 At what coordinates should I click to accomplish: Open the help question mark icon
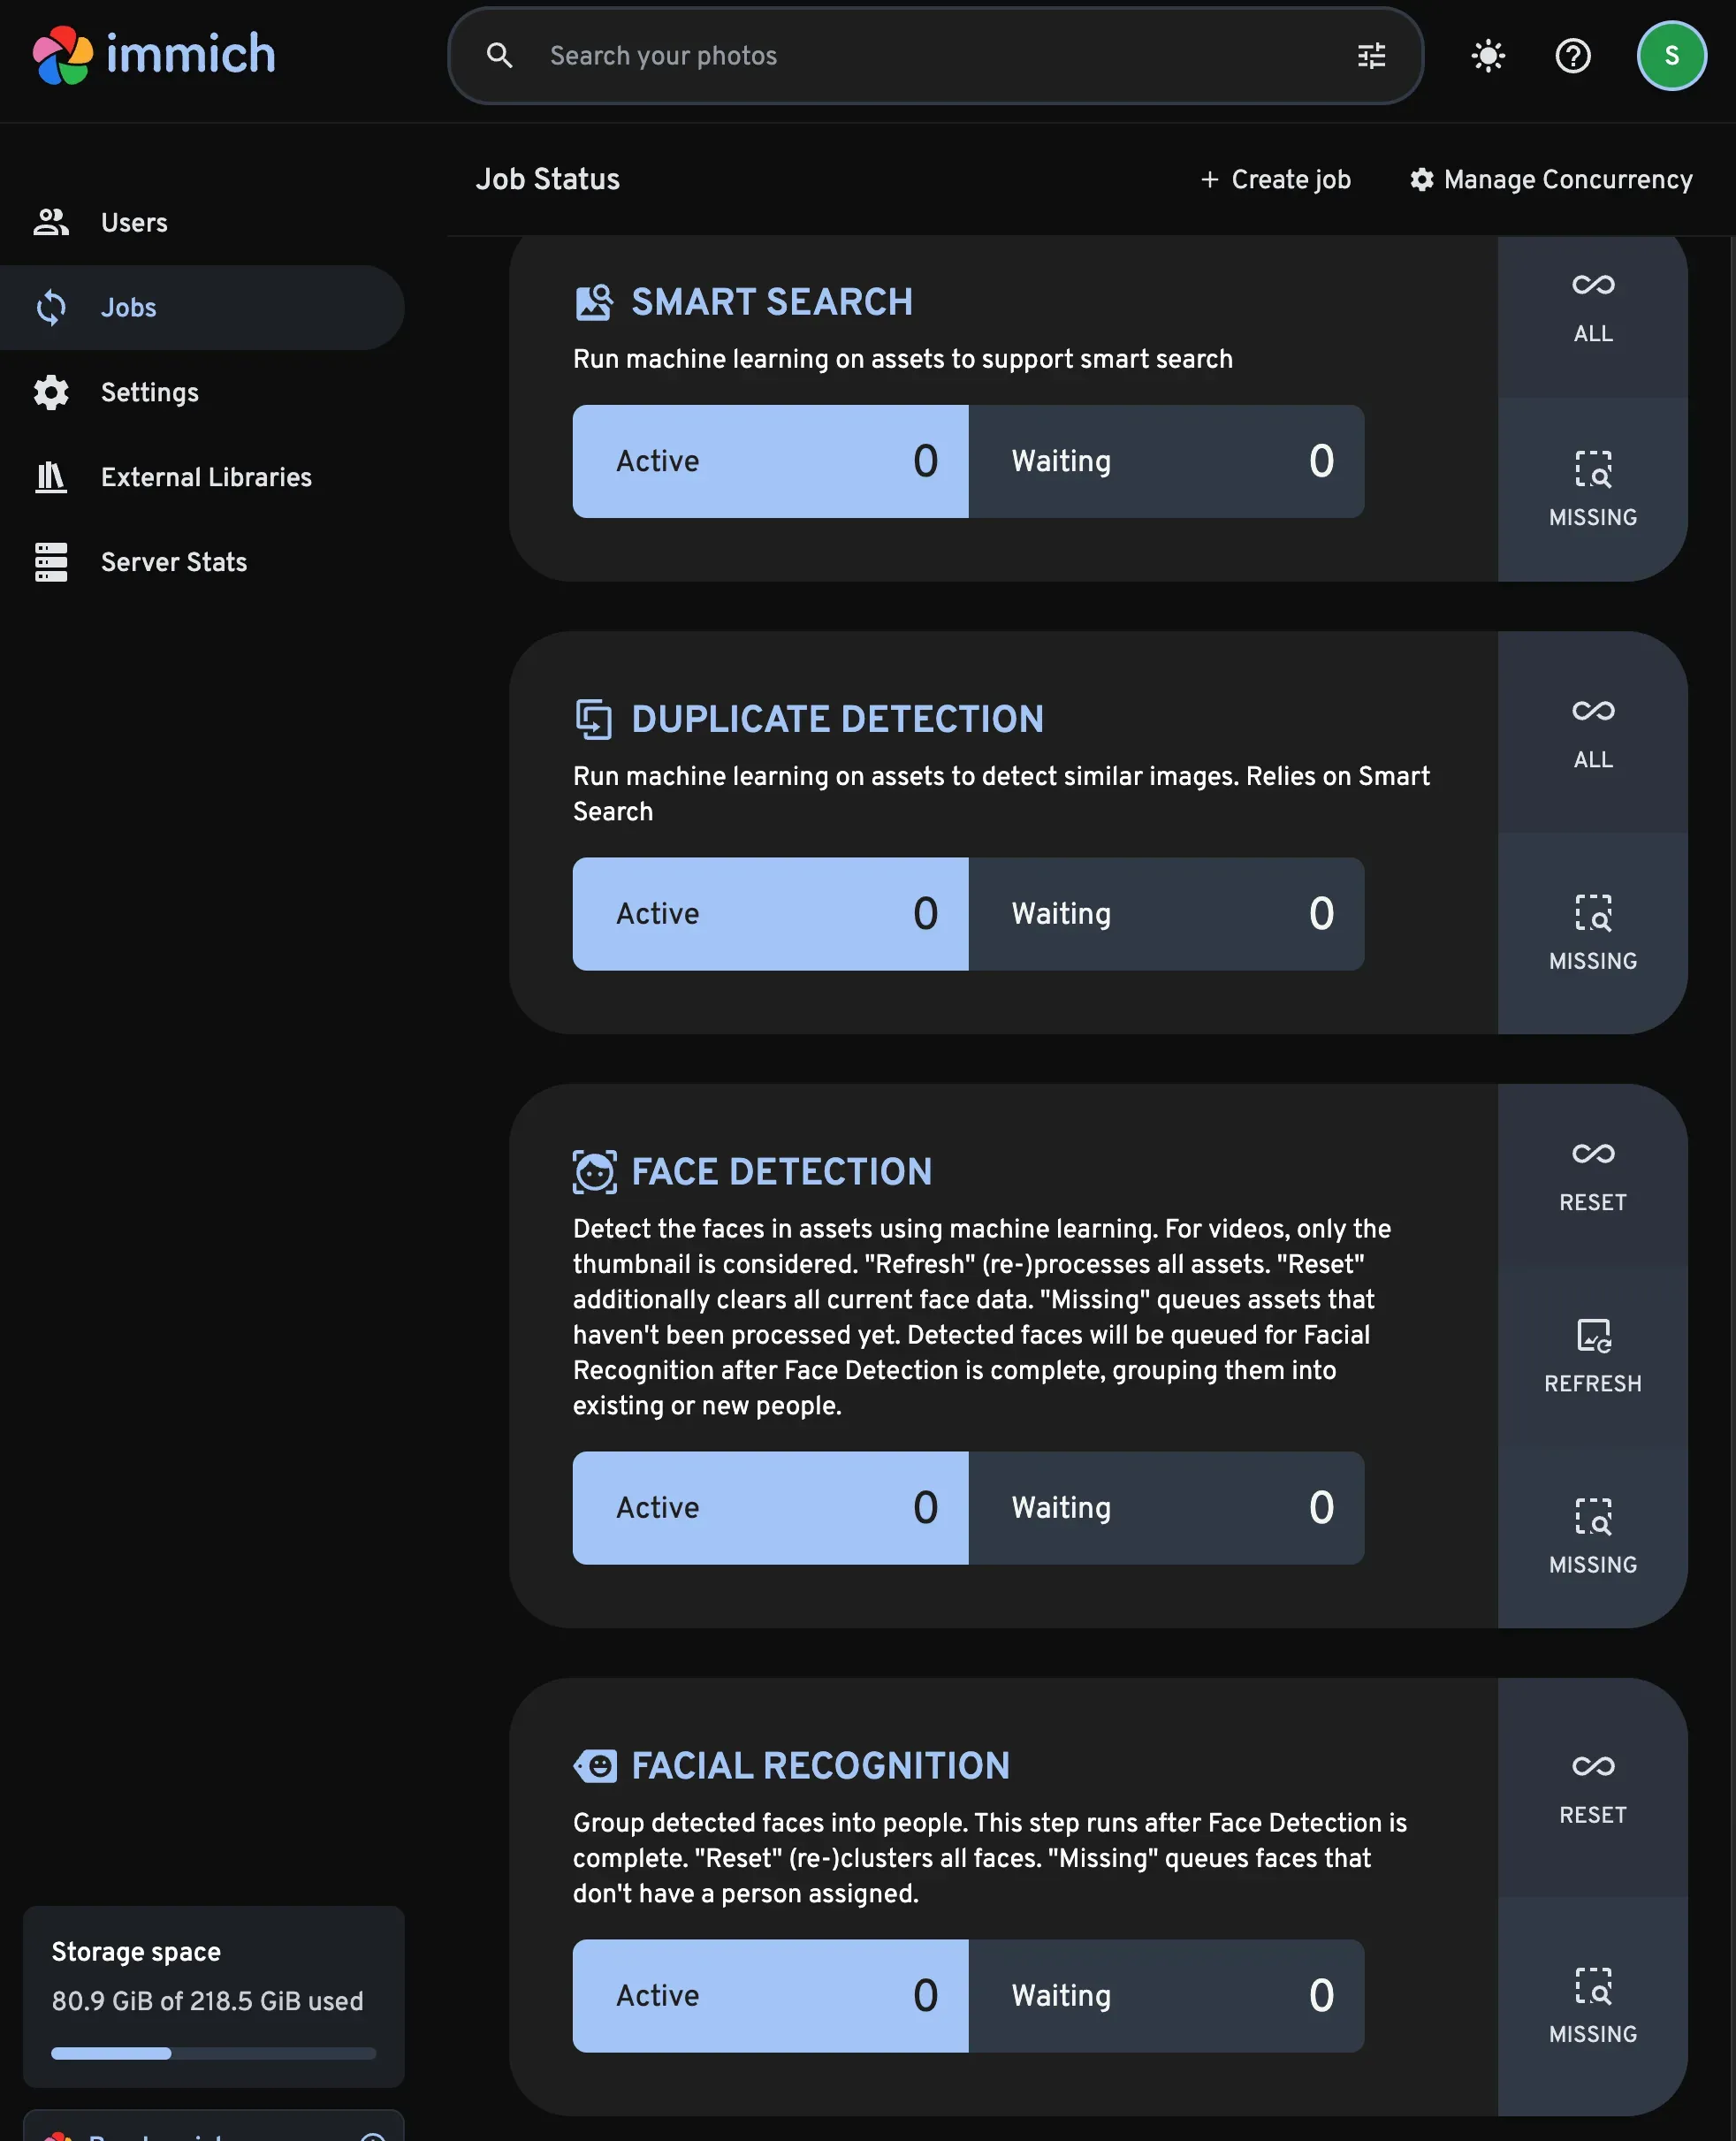[1572, 56]
